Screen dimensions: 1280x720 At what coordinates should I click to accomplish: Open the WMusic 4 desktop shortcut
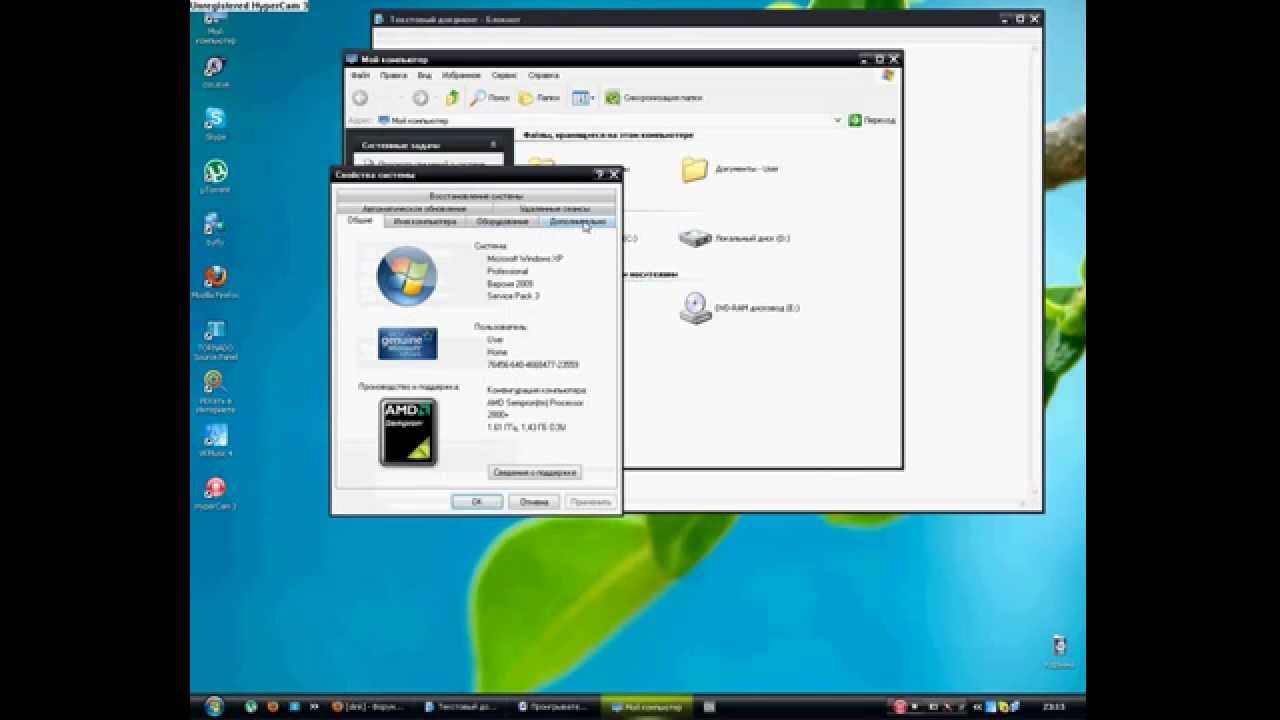click(215, 440)
